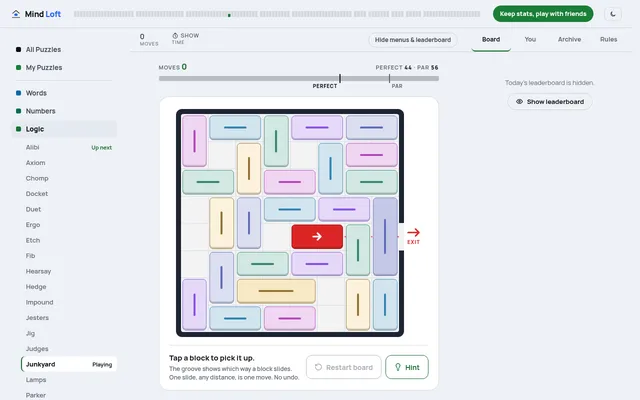
Task: Click the Mind Loft logo icon
Action: (x=16, y=14)
